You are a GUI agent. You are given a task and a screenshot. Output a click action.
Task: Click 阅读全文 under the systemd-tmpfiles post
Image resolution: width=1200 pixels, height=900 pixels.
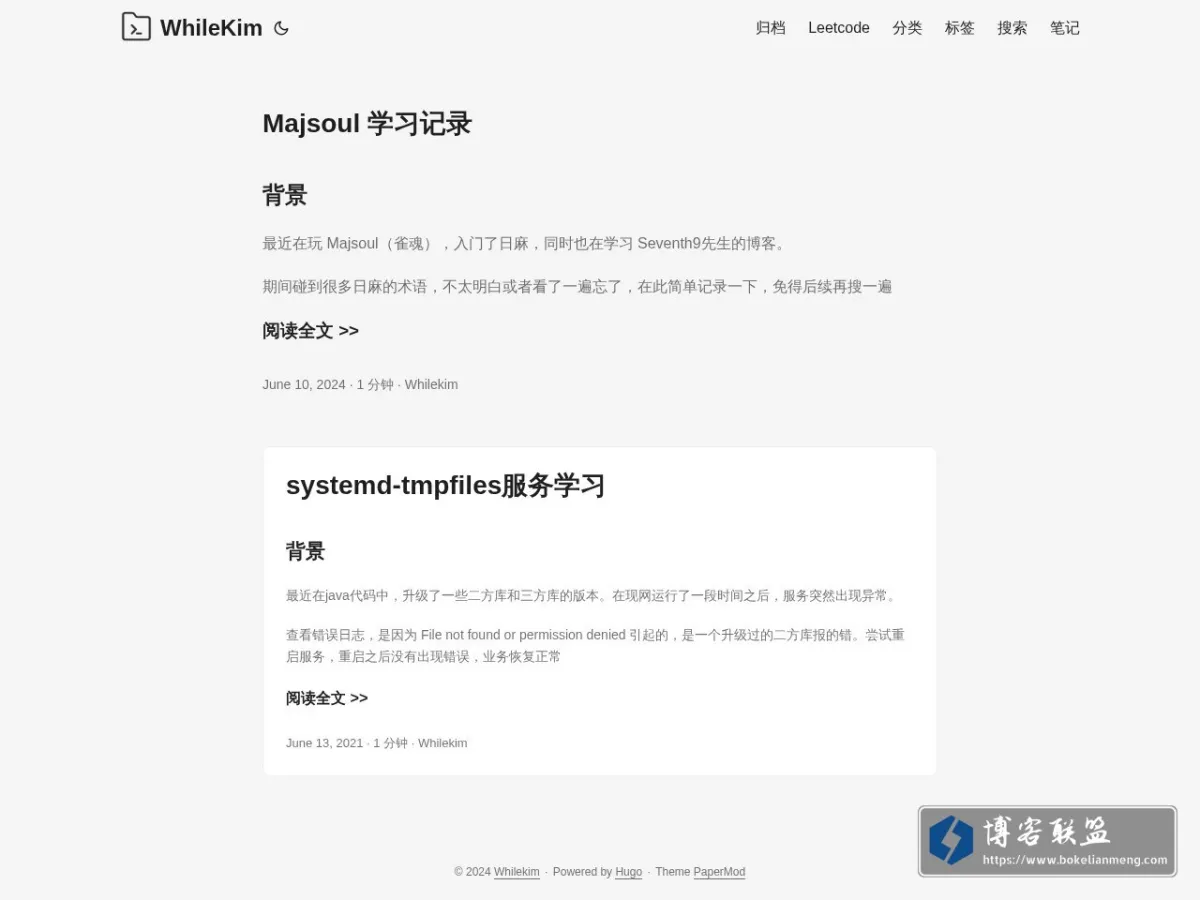pos(327,698)
